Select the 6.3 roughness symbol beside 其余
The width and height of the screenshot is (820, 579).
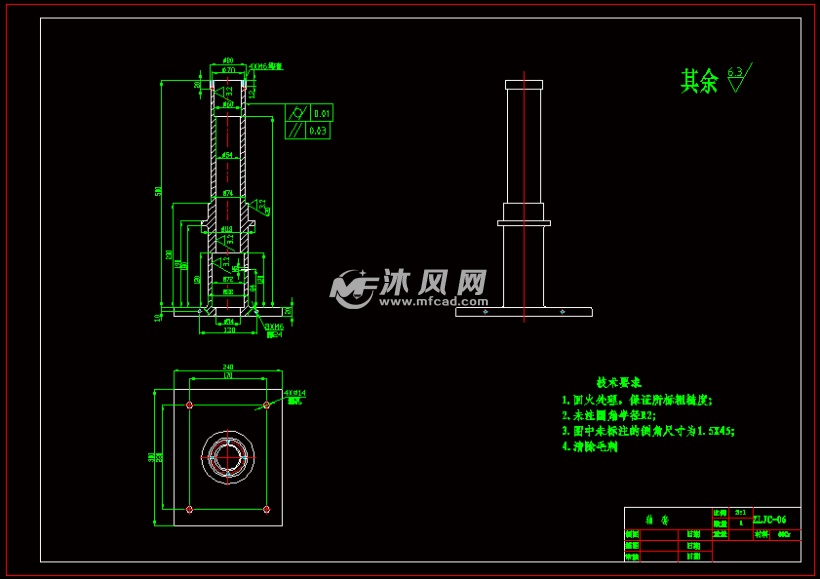(x=739, y=77)
